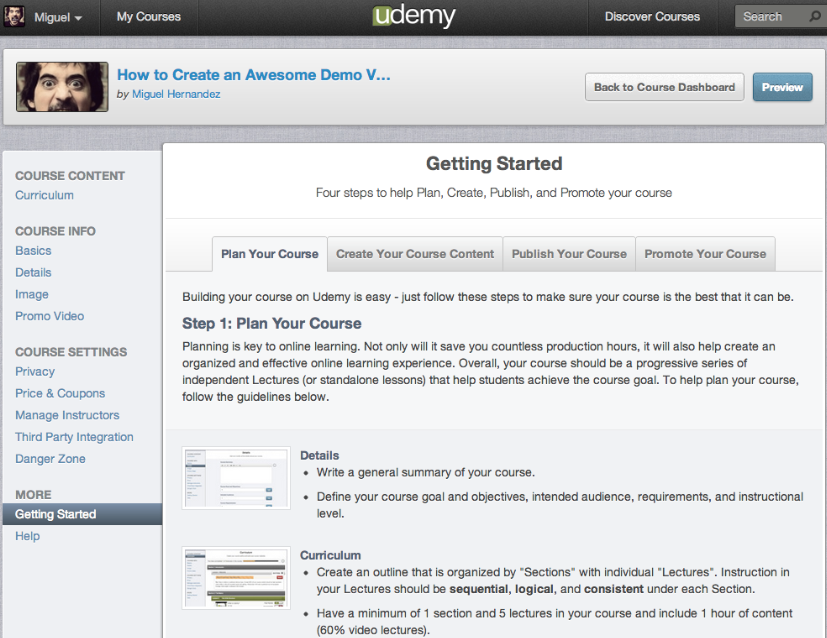Switch to Create Your Course Content tab

point(415,254)
